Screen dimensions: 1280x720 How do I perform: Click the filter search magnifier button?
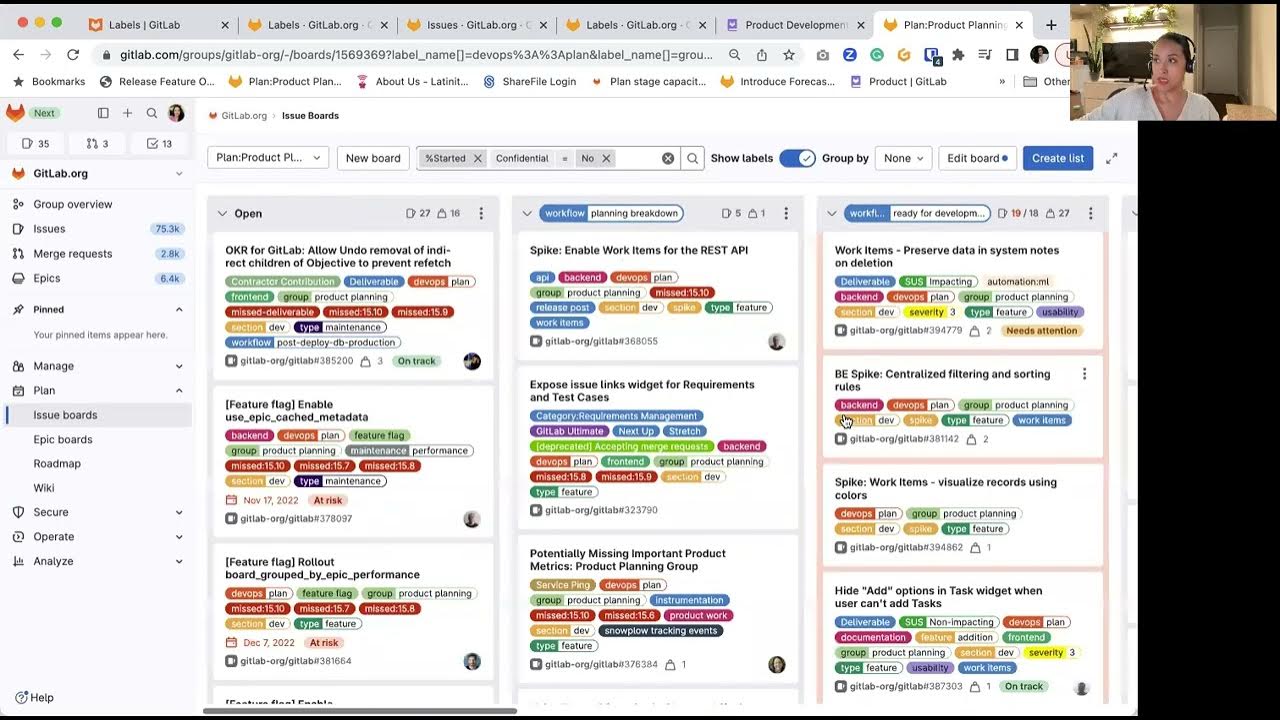692,158
